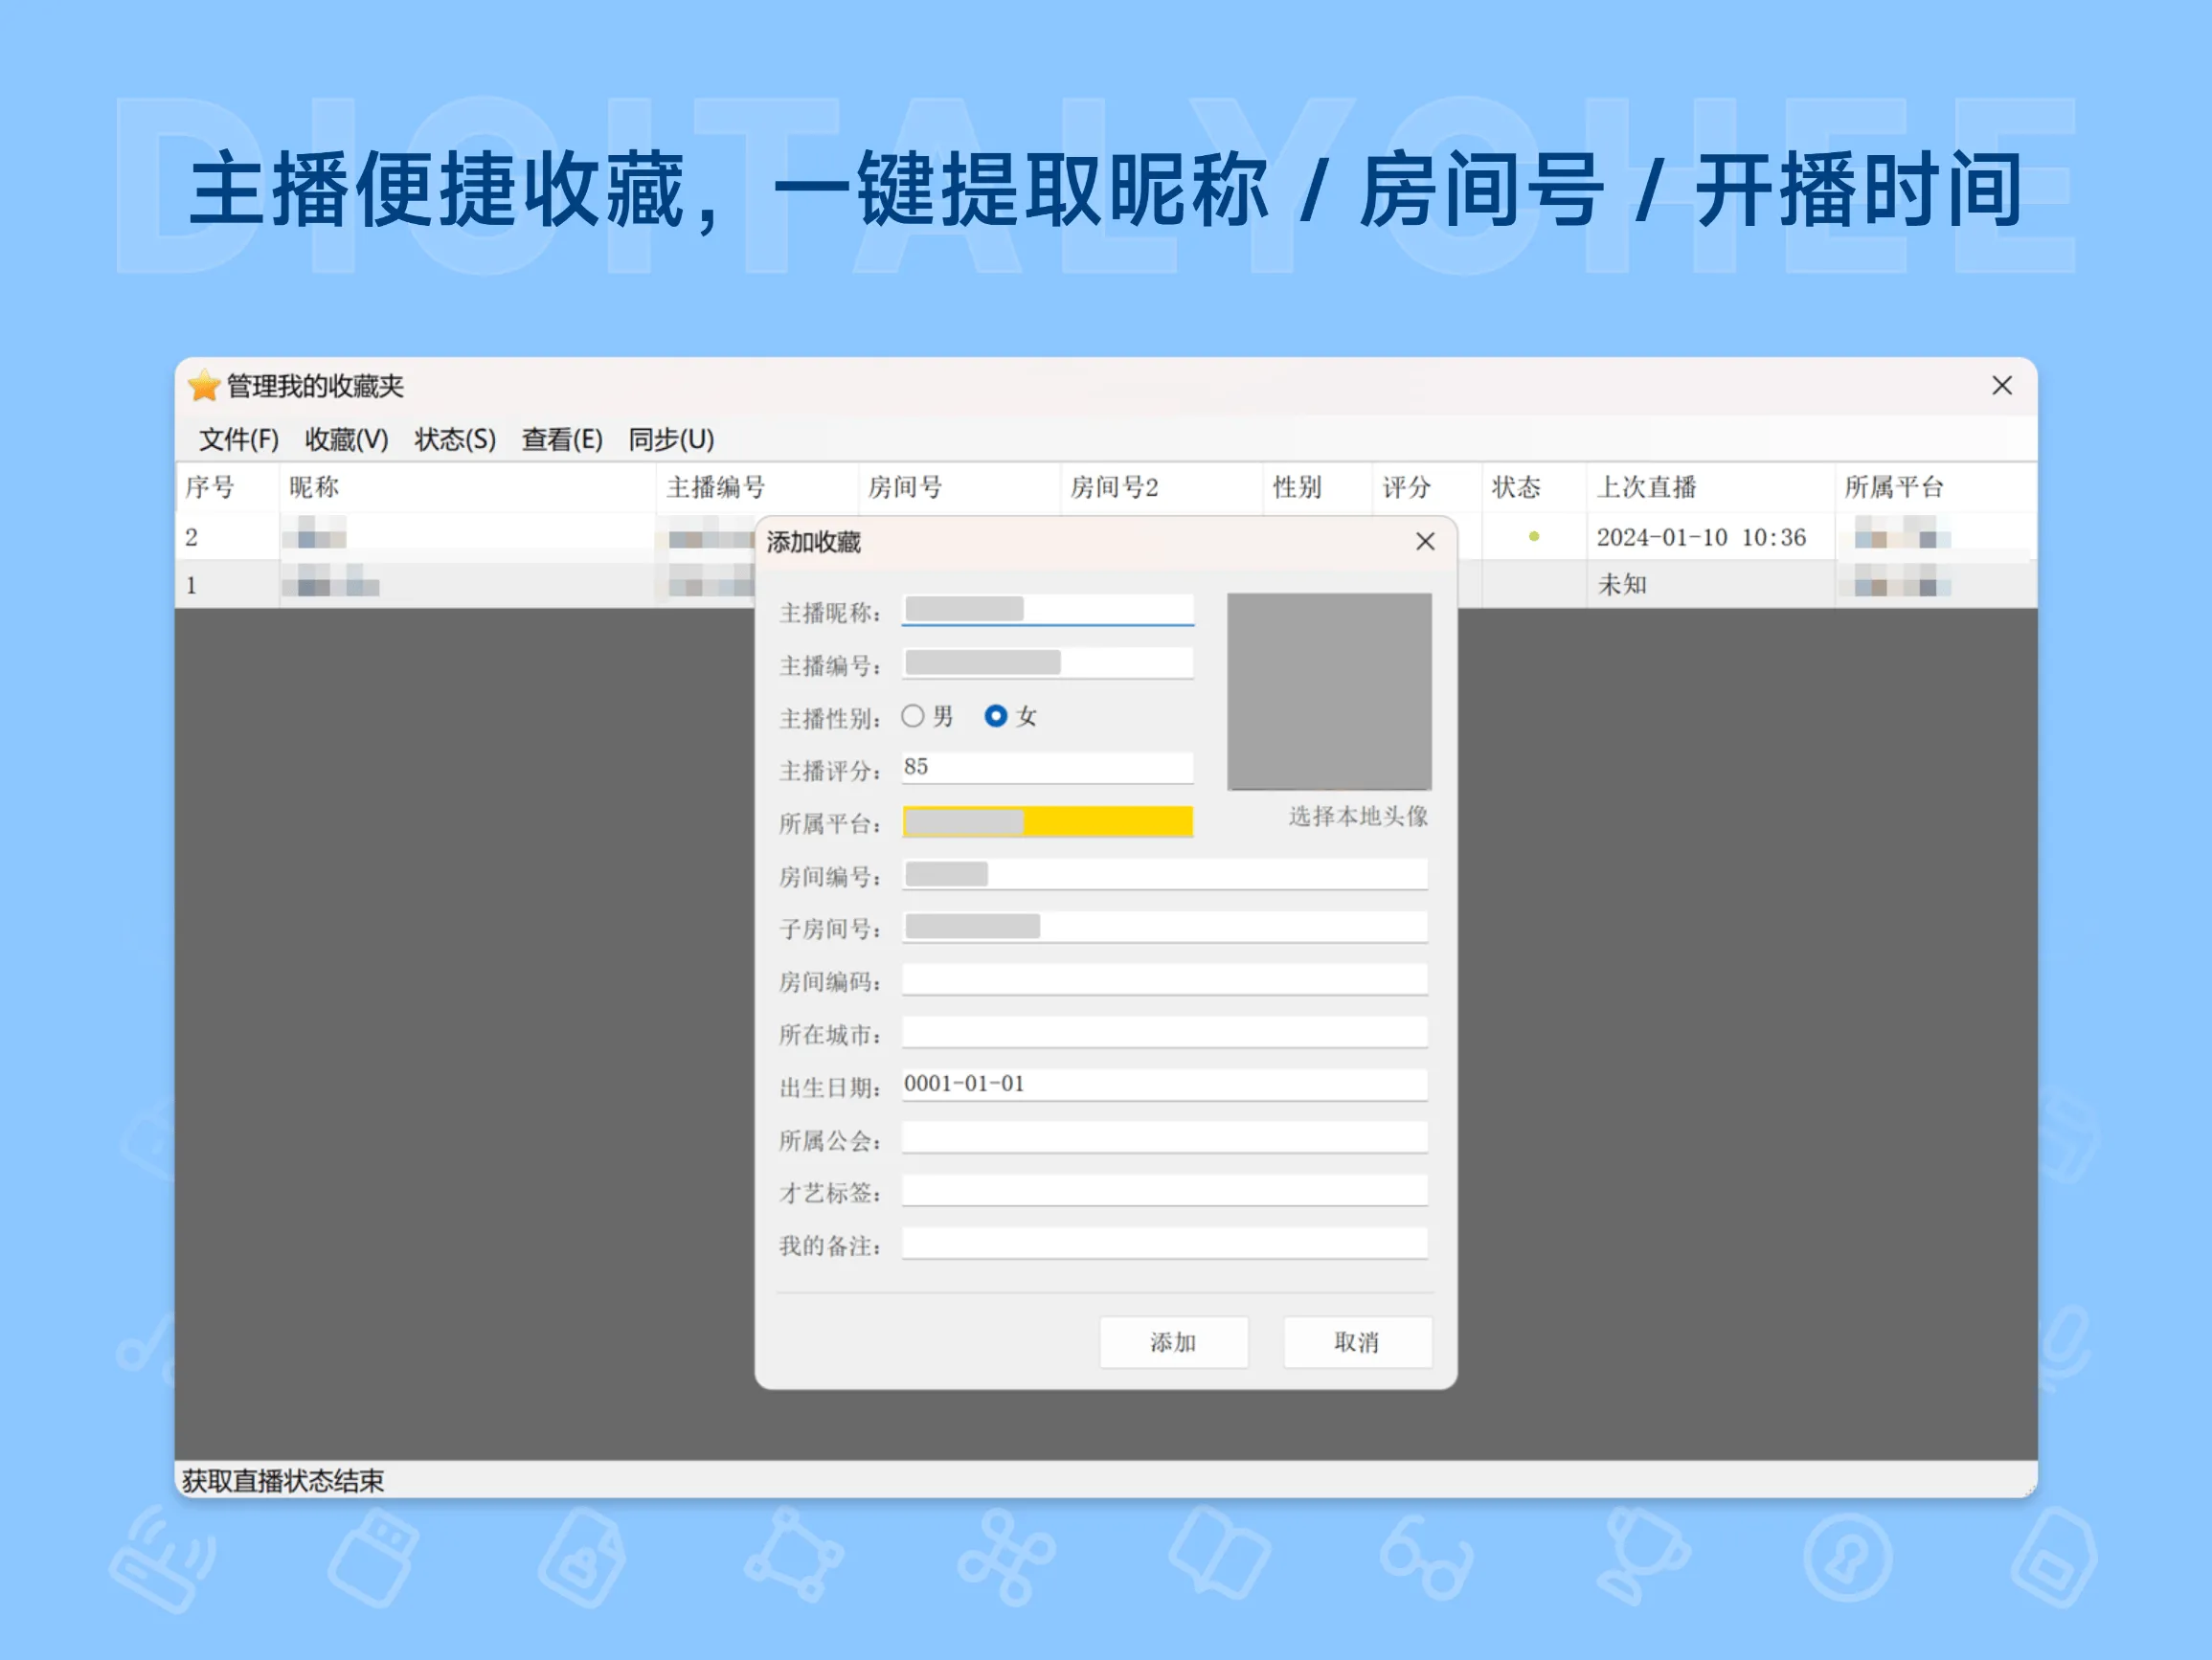Select the 男 gender radio button
This screenshot has width=2212, height=1660.
point(913,716)
